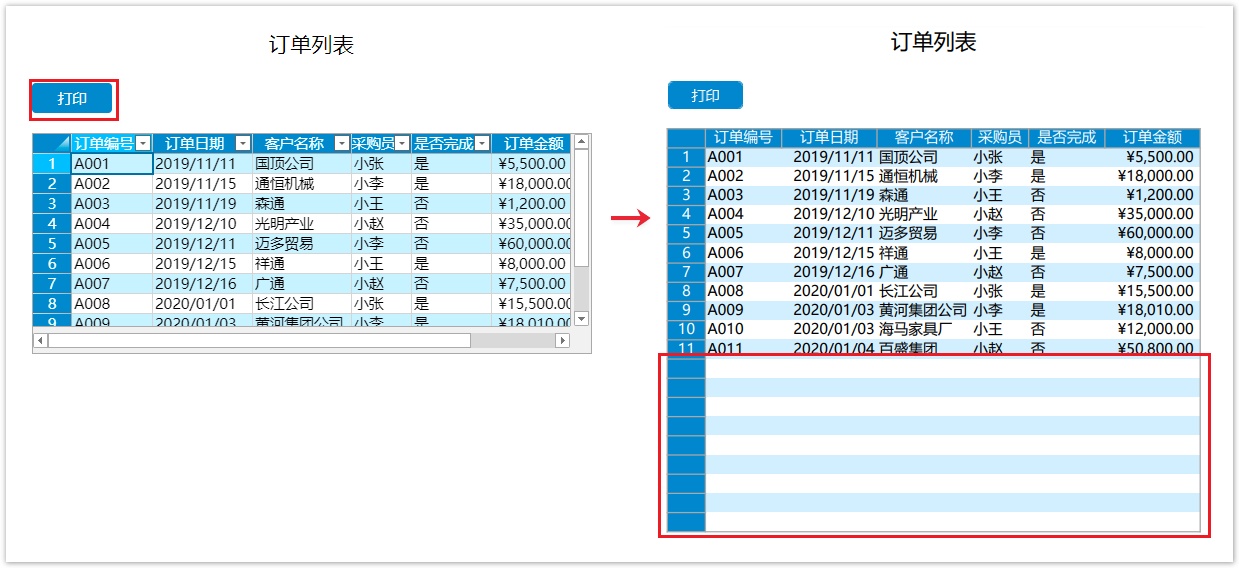Click the vertical scrollbar thumb in left table
The image size is (1239, 568).
tap(582, 205)
